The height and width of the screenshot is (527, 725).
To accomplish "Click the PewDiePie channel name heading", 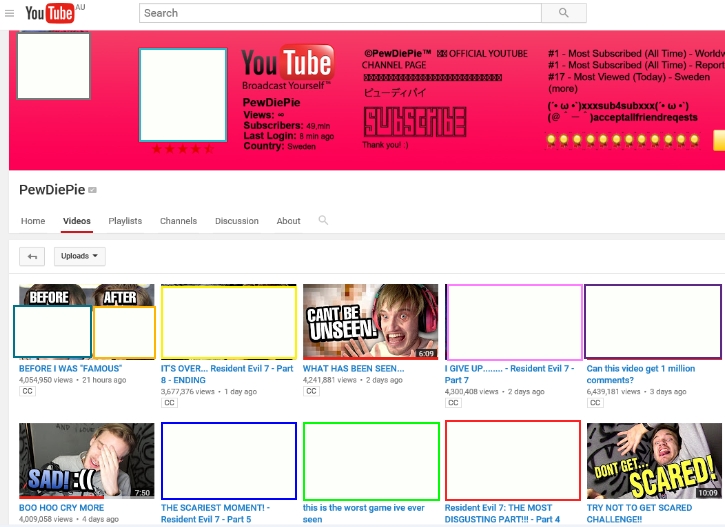I will click(x=52, y=190).
